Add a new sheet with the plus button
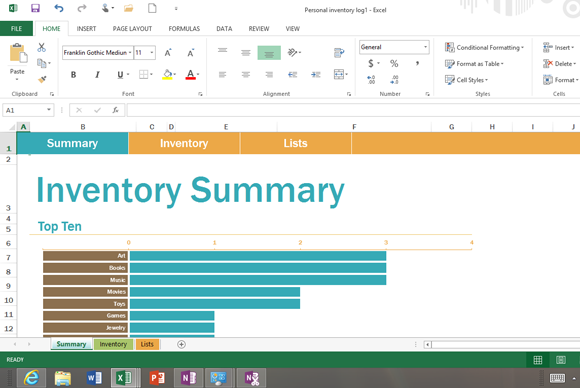The height and width of the screenshot is (388, 580). (181, 344)
